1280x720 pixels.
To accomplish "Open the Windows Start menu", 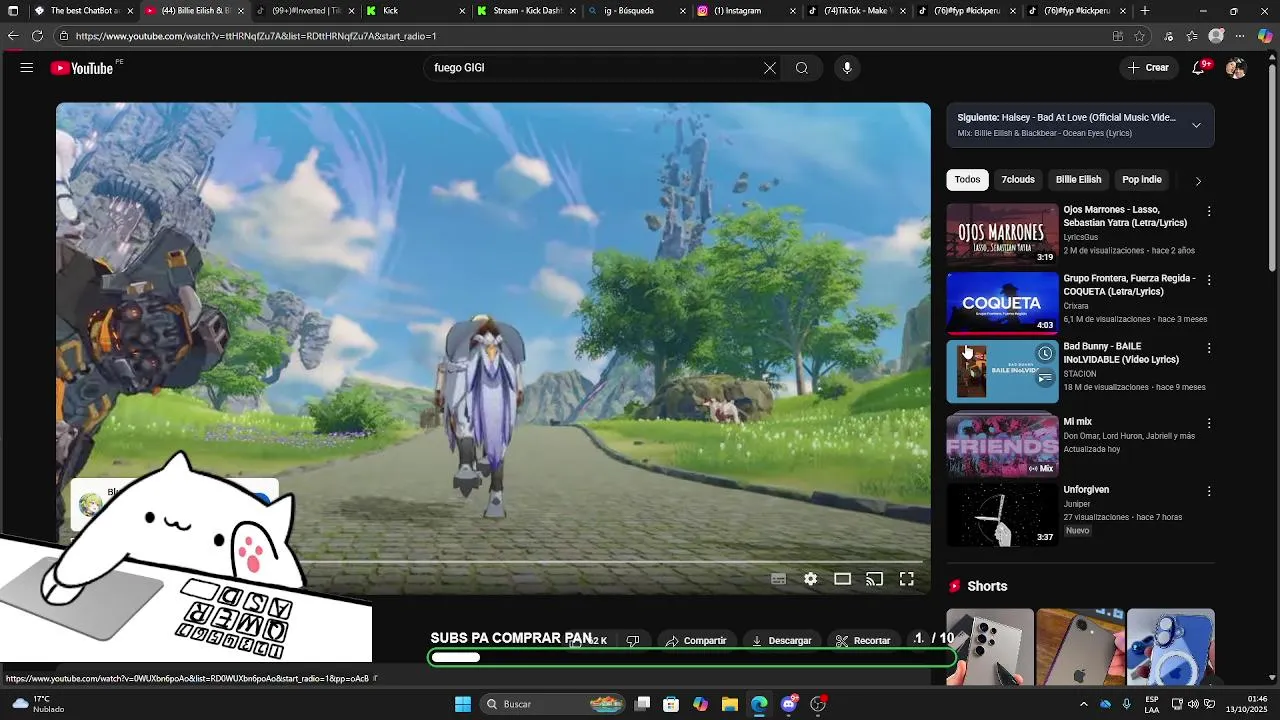I will coord(463,704).
